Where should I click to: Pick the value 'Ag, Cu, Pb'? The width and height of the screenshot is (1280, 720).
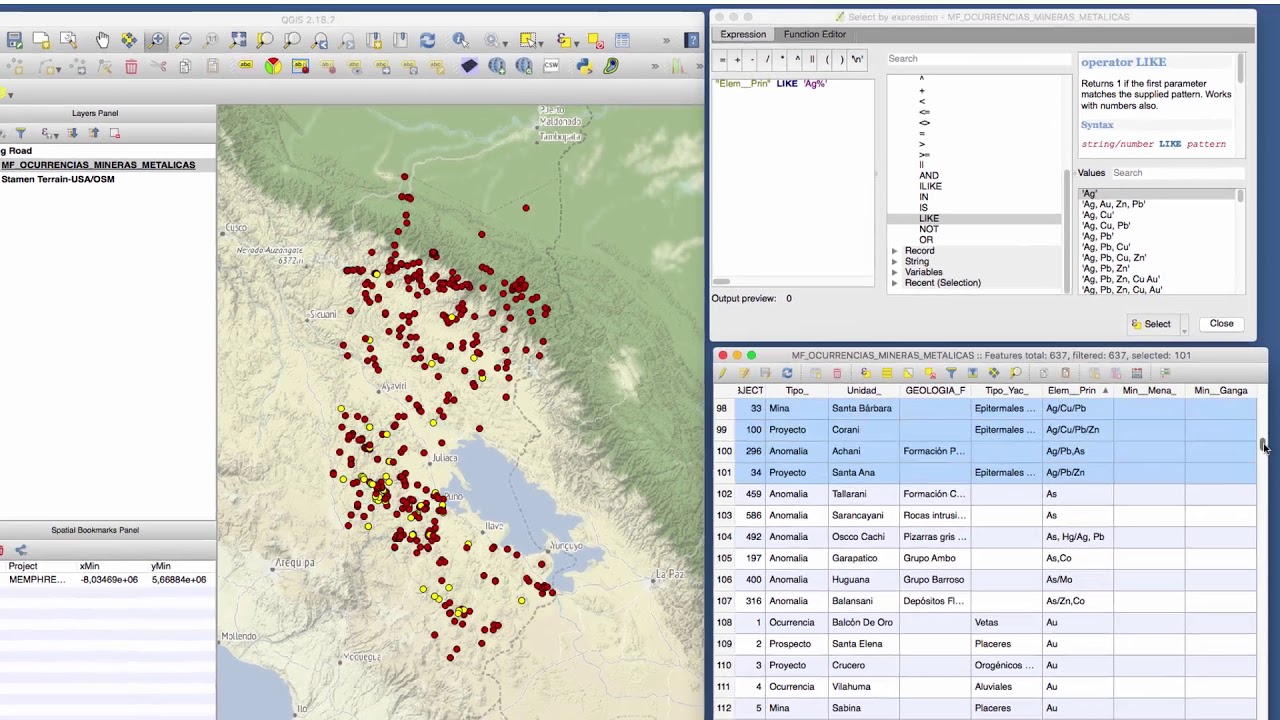coord(1106,226)
